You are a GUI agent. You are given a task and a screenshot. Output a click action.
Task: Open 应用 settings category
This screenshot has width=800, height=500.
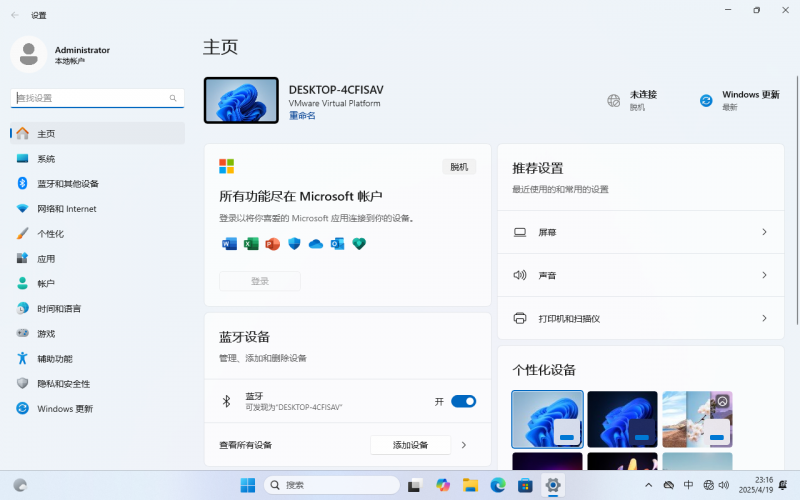point(97,259)
